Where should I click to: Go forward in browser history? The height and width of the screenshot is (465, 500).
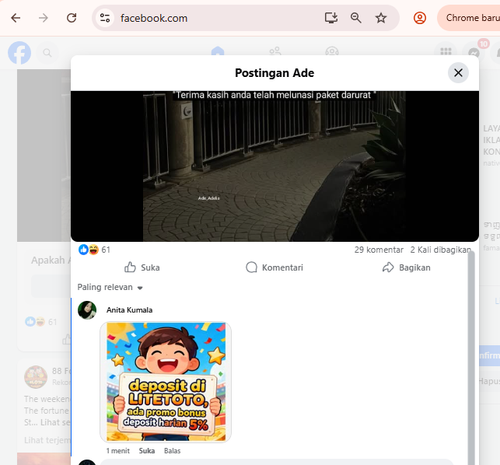[43, 18]
